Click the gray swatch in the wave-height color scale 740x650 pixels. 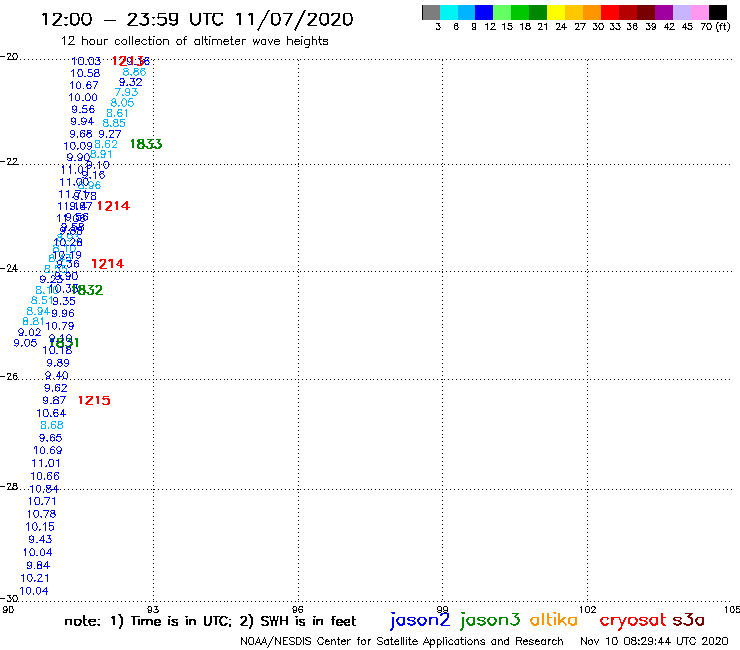point(431,12)
